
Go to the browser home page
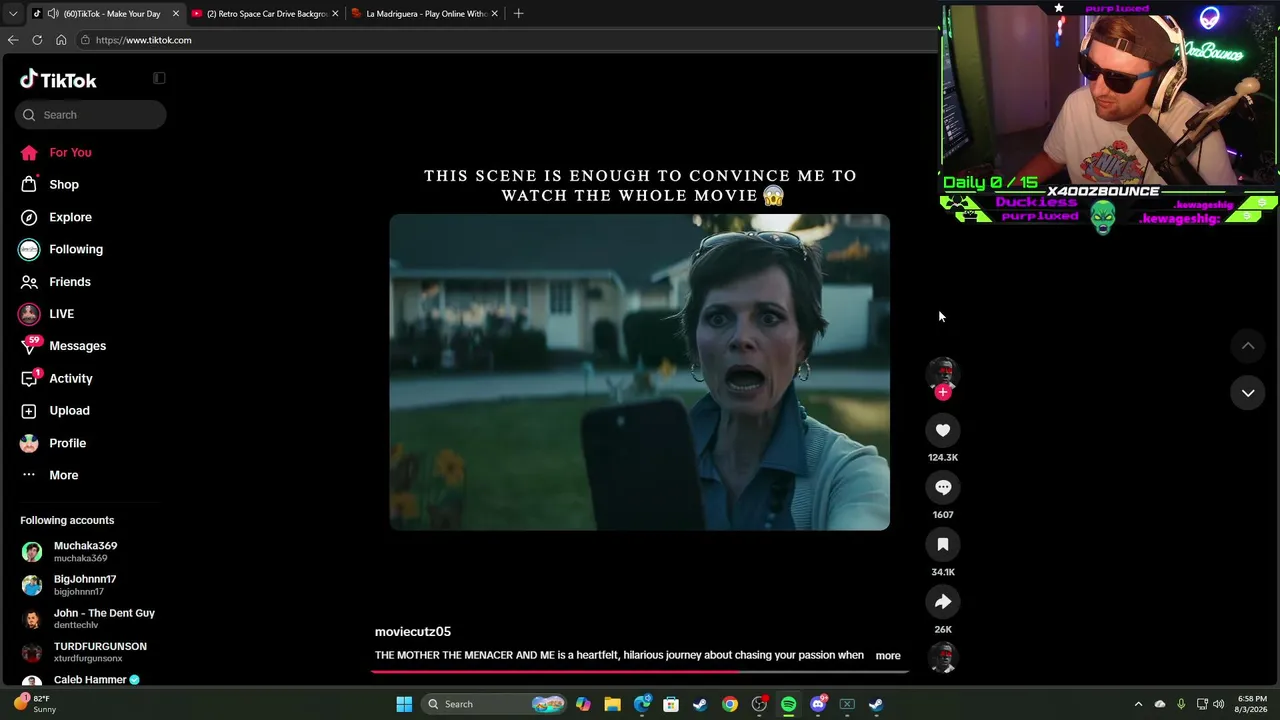click(61, 40)
